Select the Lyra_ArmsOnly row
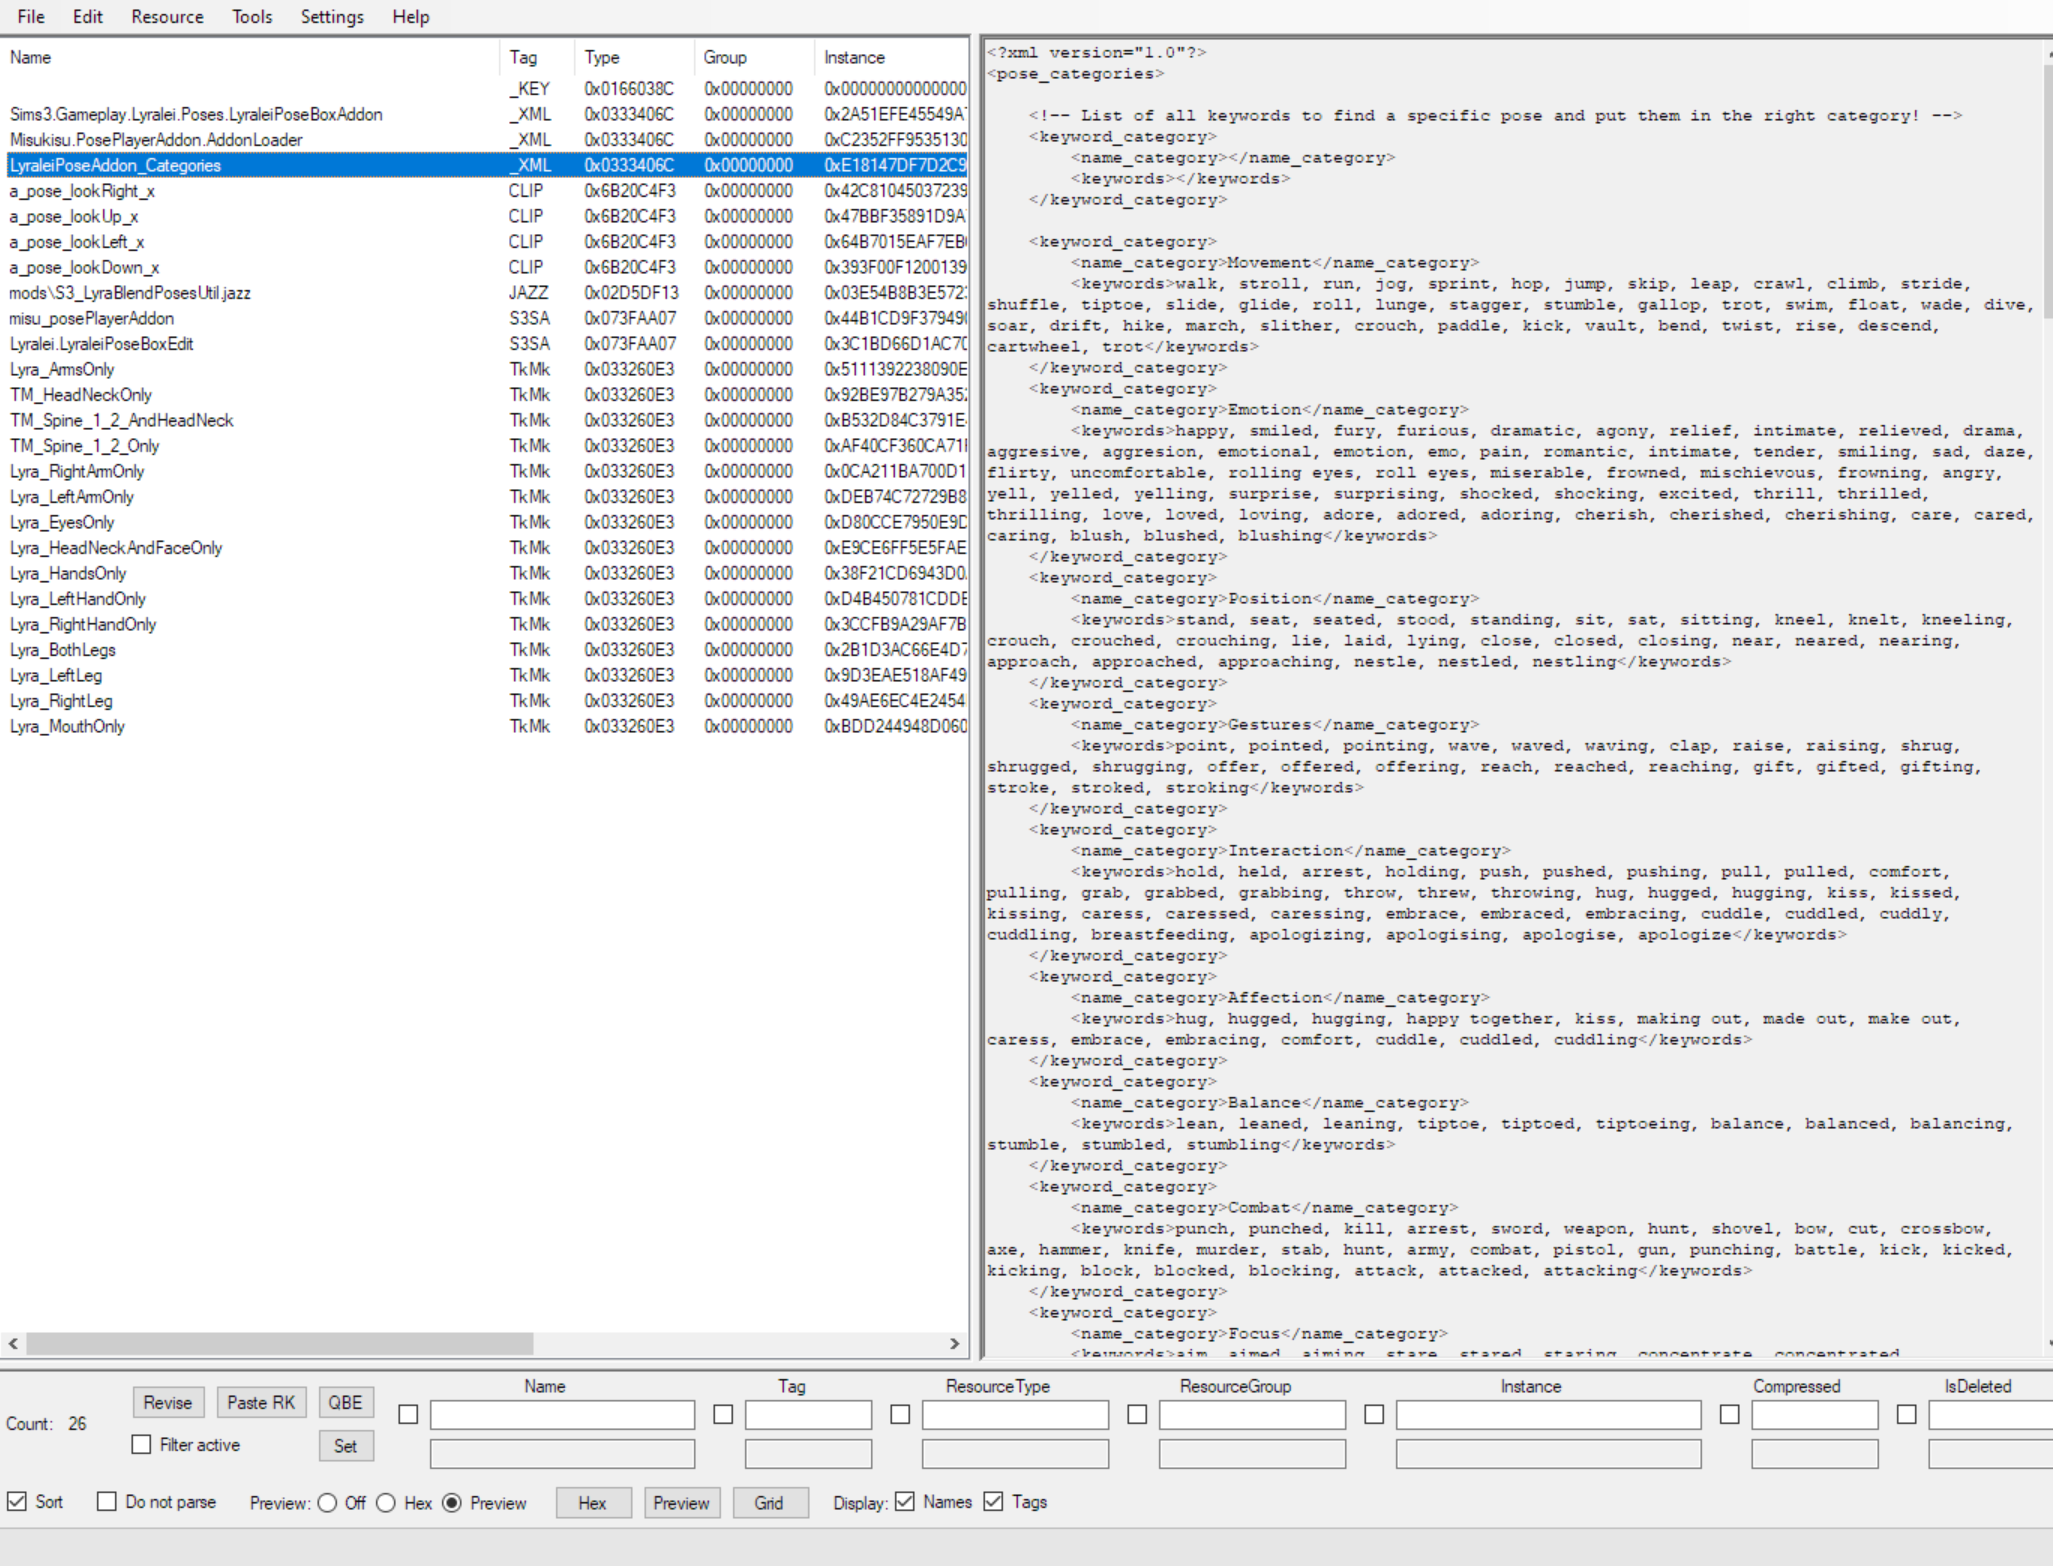This screenshot has height=1566, width=2053. click(x=486, y=369)
